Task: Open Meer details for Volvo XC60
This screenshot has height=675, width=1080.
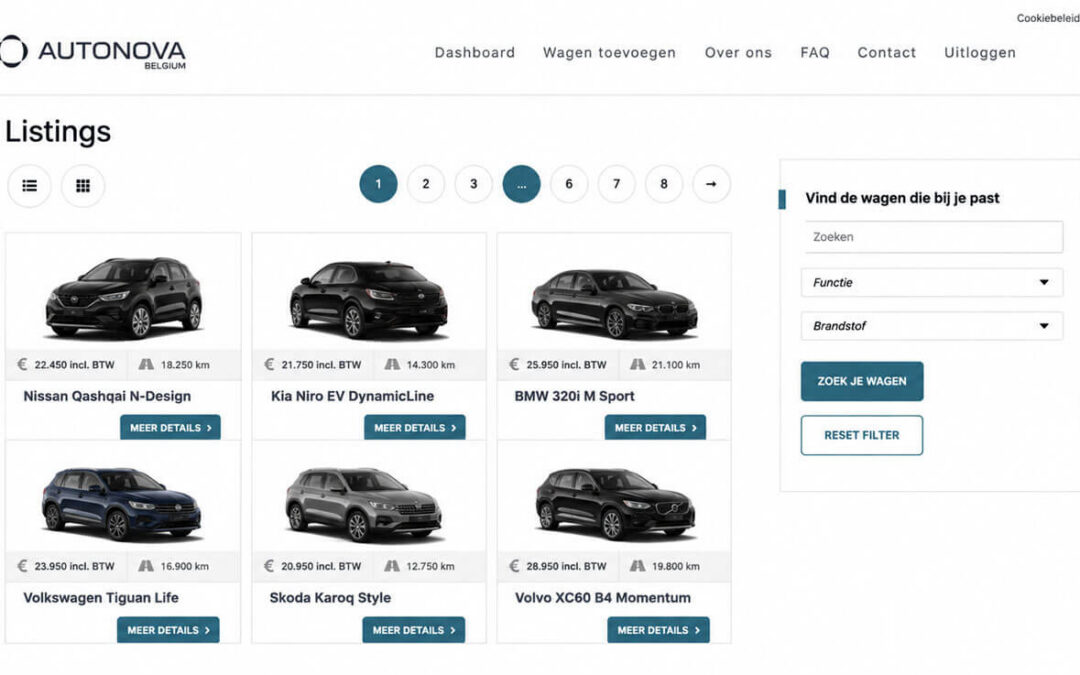Action: click(658, 630)
